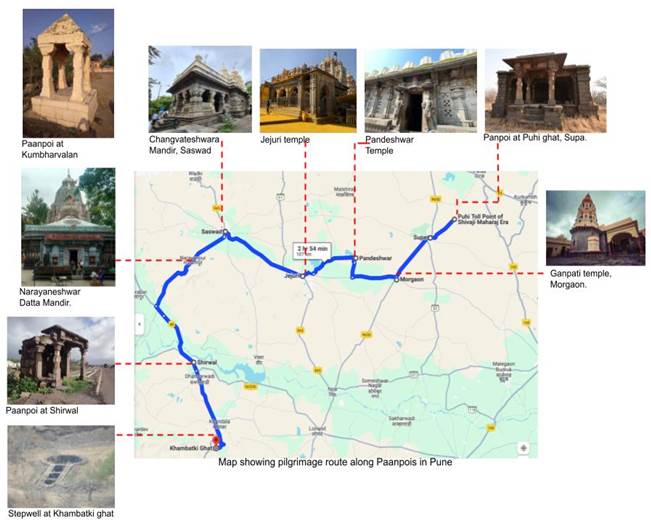The width and height of the screenshot is (651, 524).
Task: Click the Morgaon waypoint marker
Action: click(396, 279)
